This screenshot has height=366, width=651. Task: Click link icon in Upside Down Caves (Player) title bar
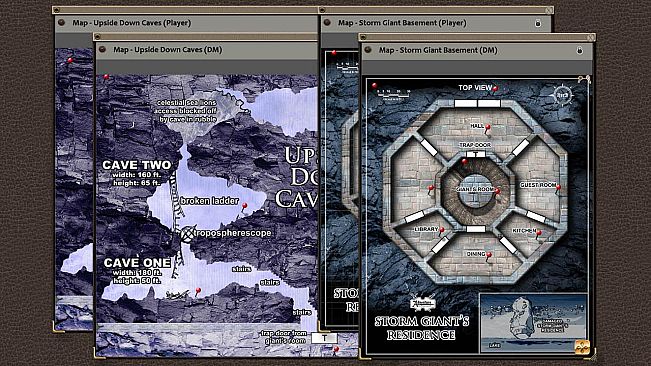61,23
